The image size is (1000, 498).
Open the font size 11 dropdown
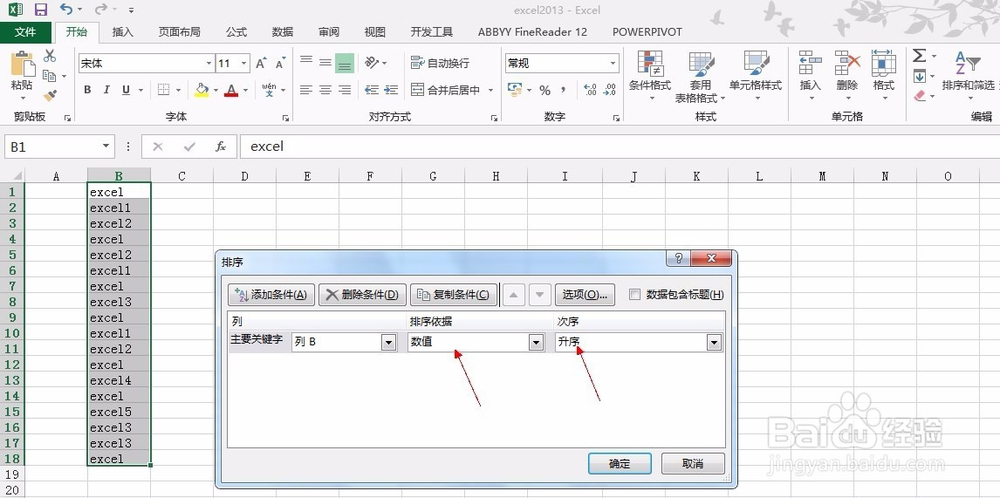244,63
